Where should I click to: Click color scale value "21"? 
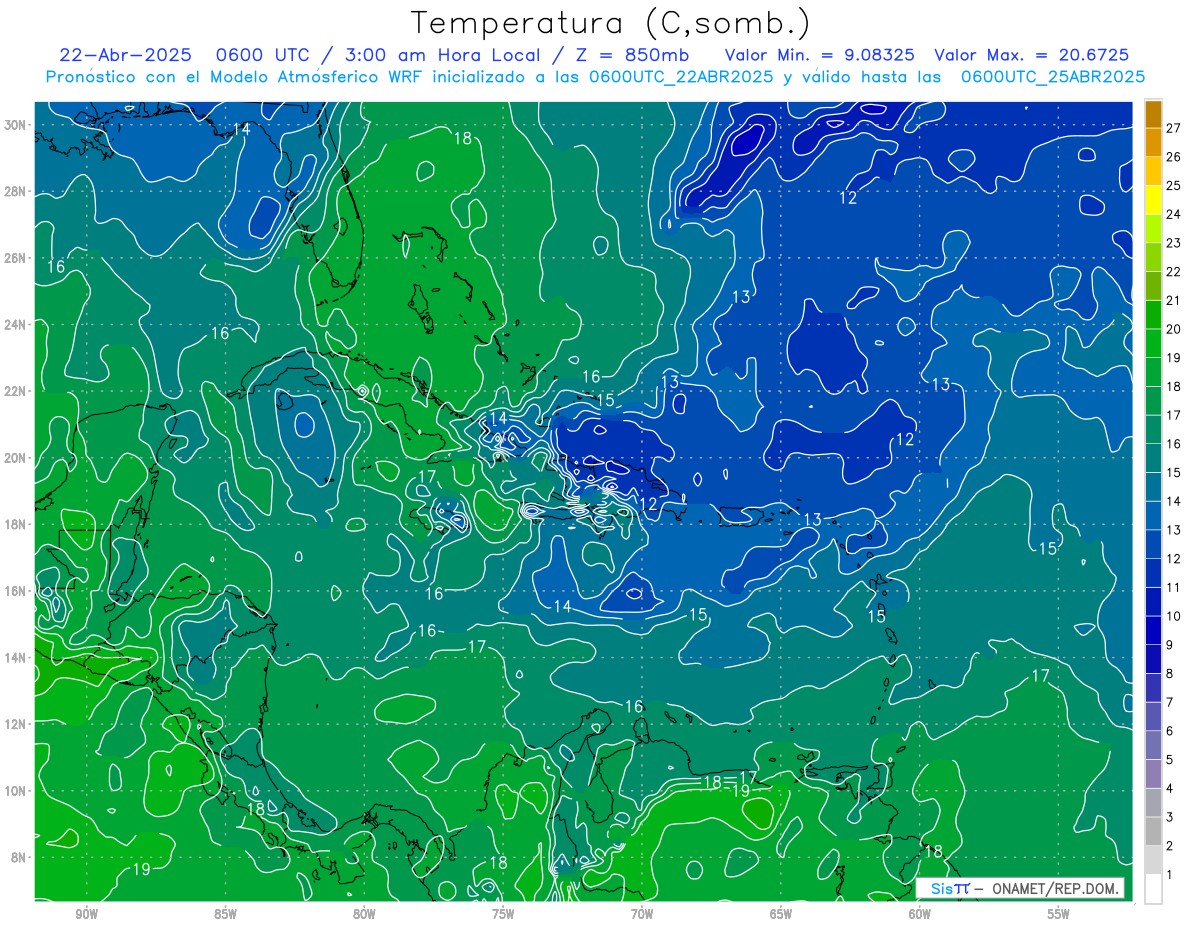tap(1173, 301)
